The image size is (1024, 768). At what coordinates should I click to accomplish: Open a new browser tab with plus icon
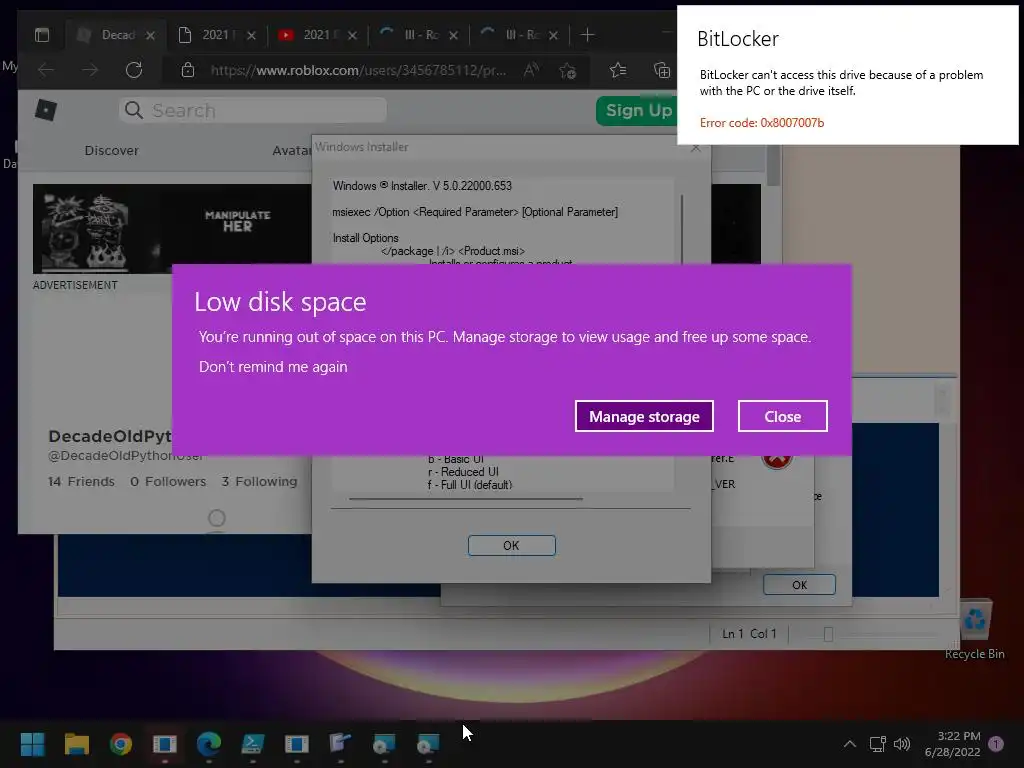[587, 35]
